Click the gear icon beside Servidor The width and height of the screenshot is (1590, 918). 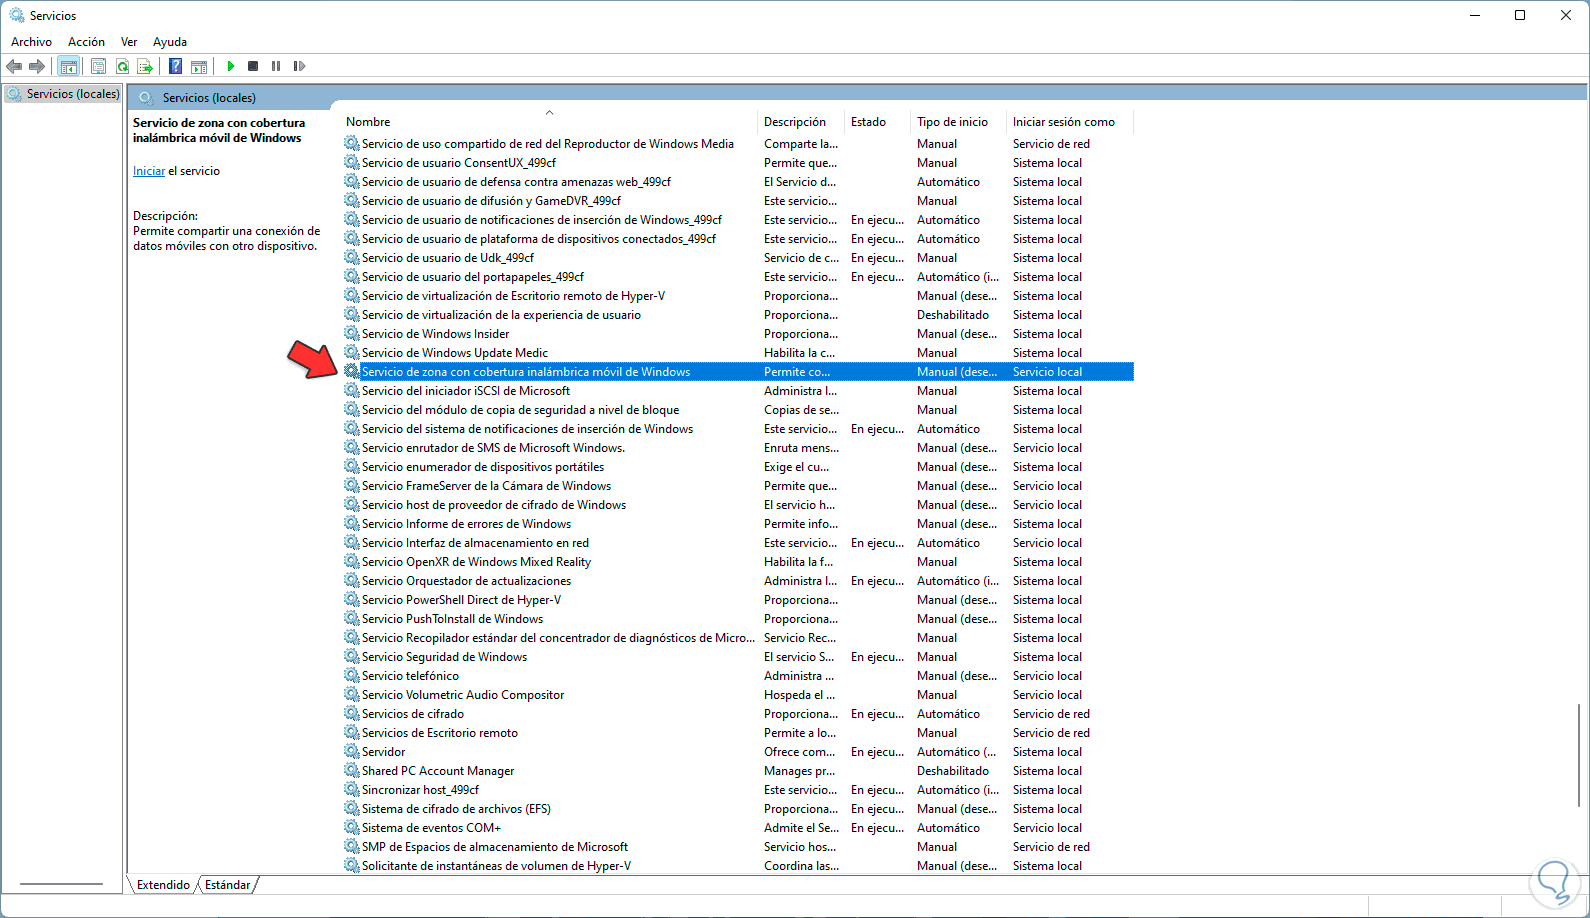(352, 752)
